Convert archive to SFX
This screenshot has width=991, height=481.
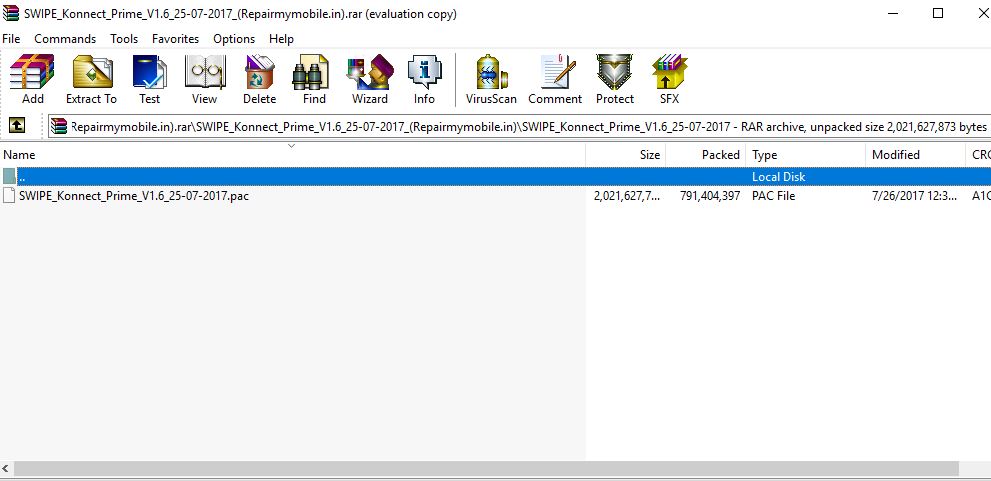(670, 79)
